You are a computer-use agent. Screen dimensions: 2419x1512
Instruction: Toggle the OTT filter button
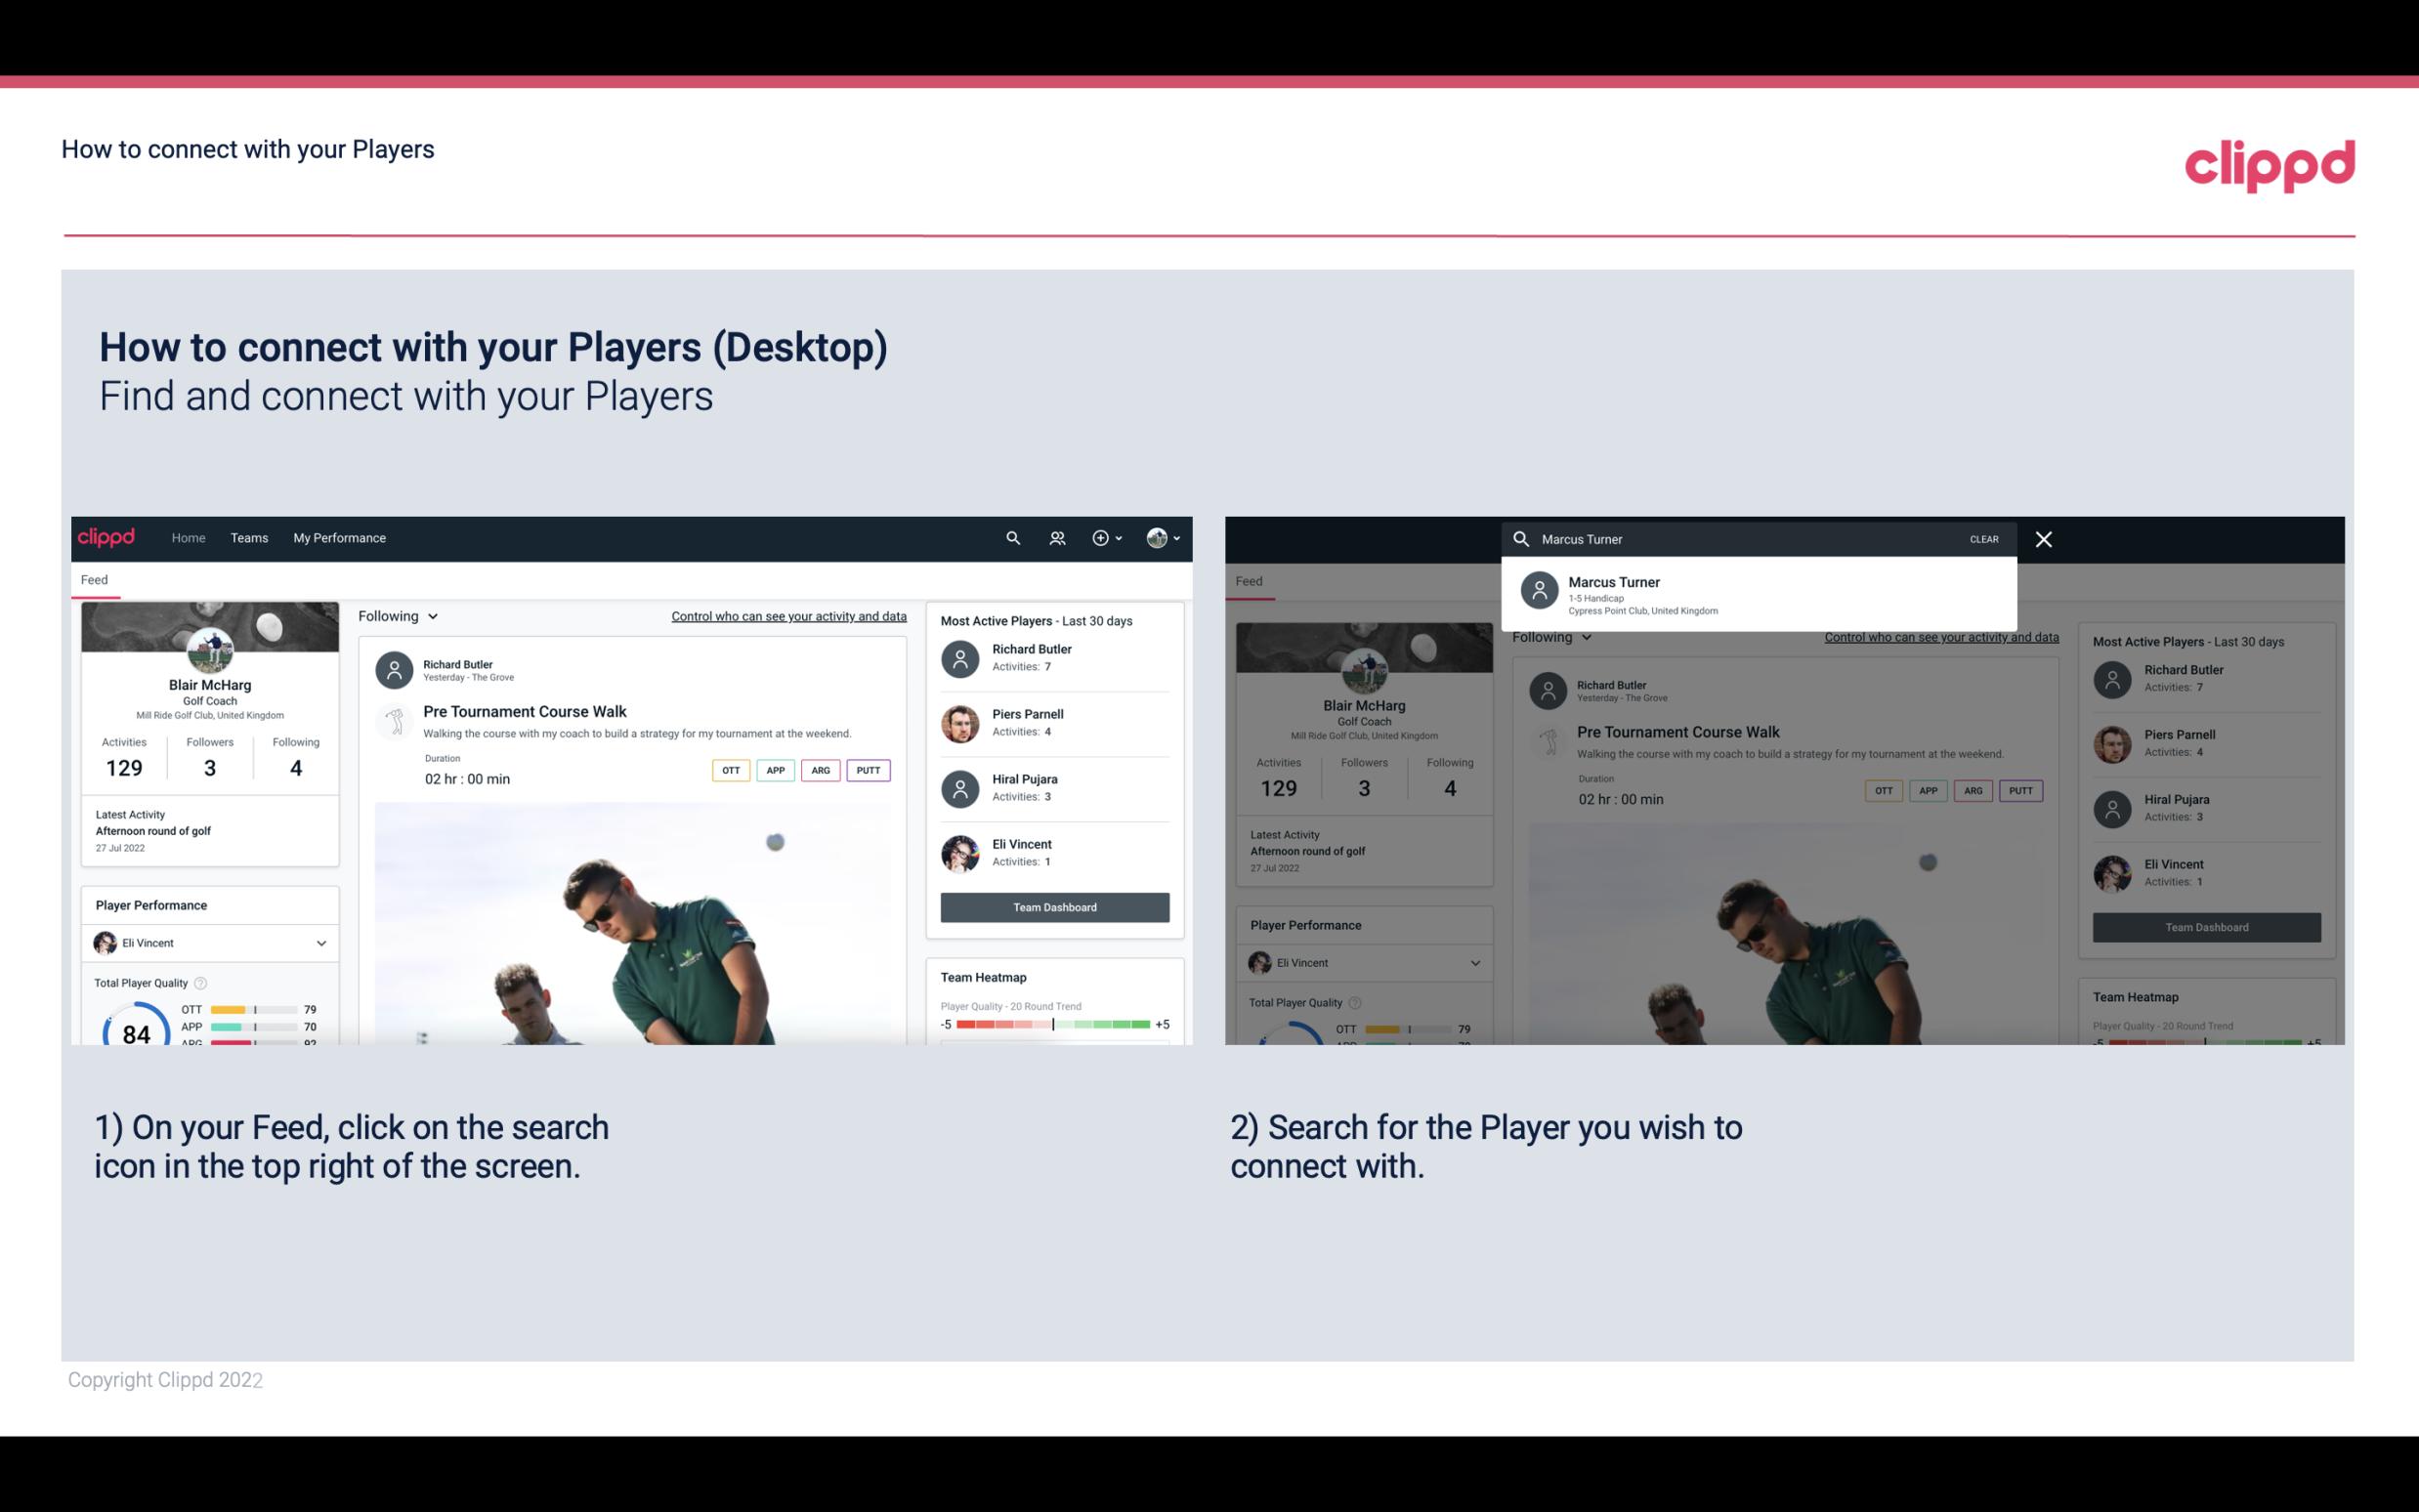[x=728, y=768]
